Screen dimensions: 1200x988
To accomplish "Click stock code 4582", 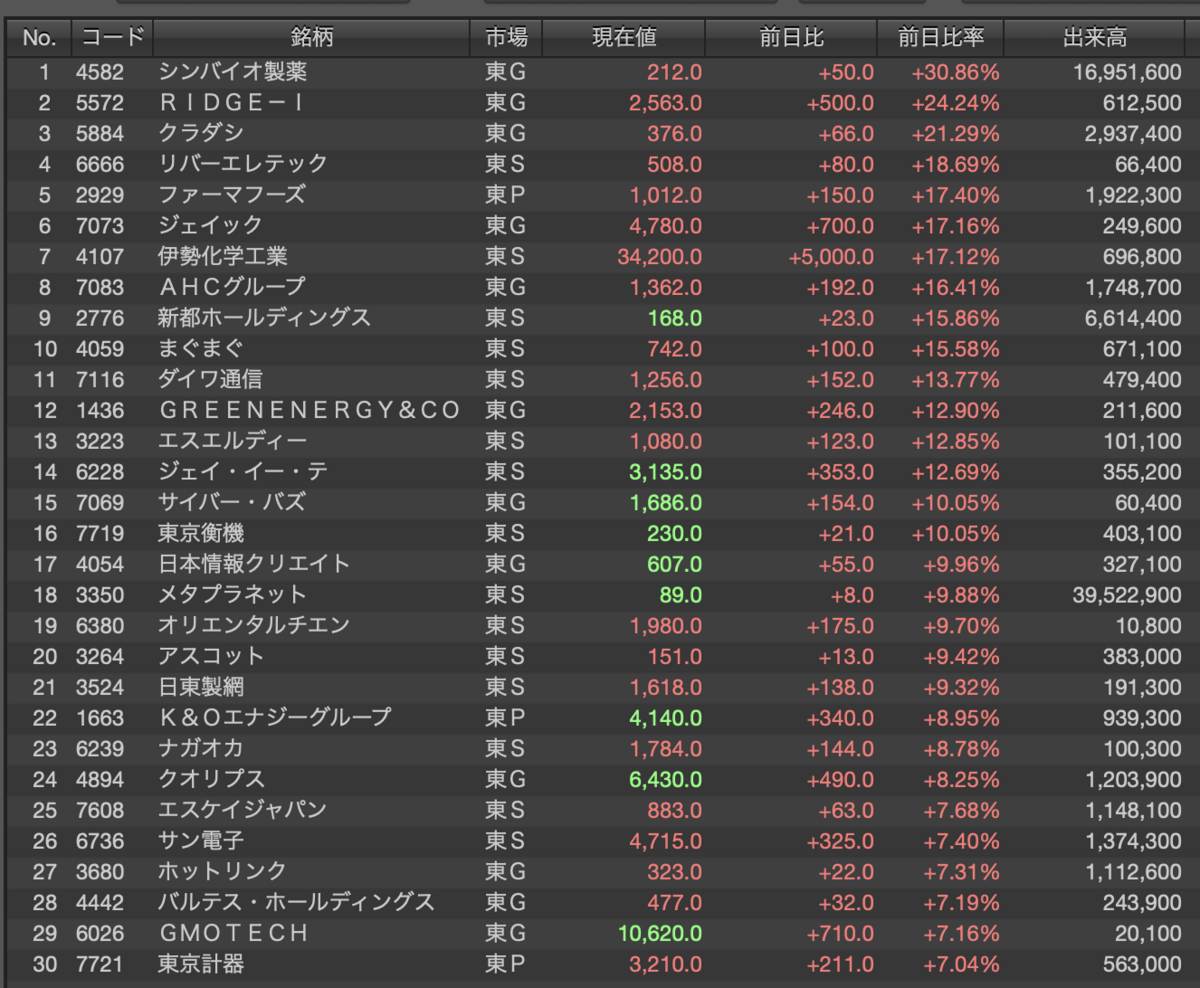I will [100, 72].
